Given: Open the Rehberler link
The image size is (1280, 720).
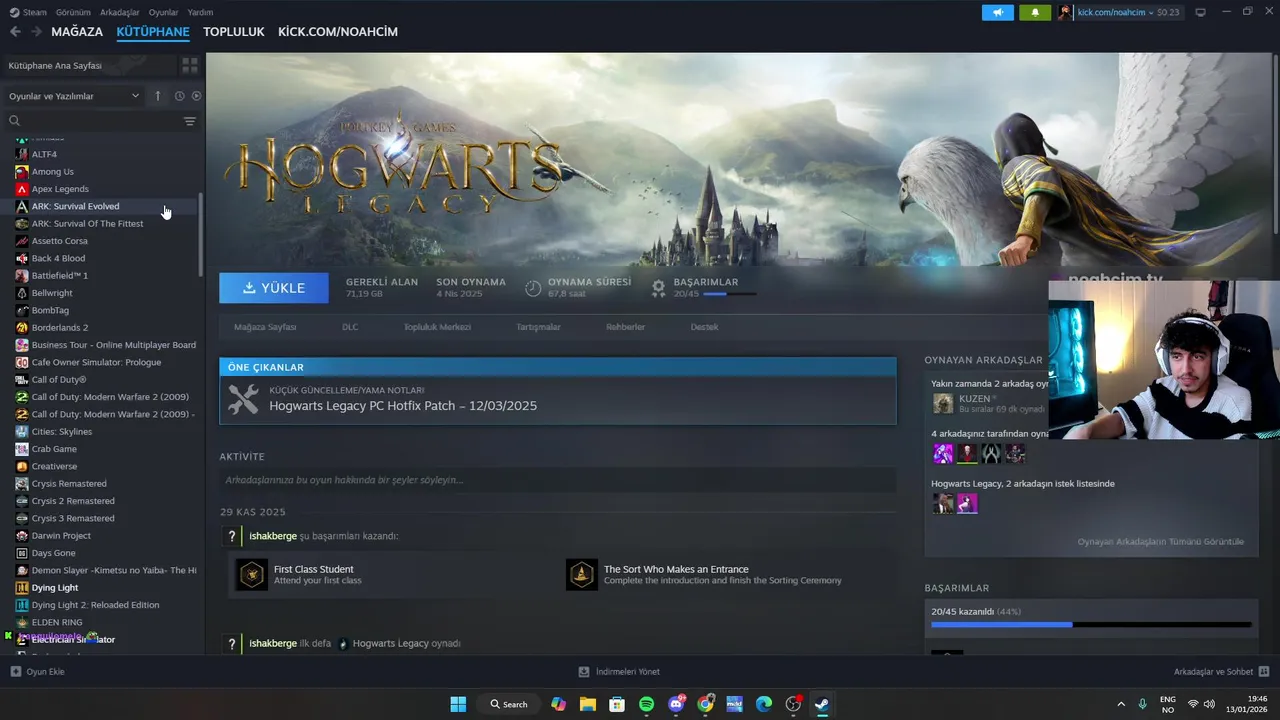Looking at the screenshot, I should [625, 327].
